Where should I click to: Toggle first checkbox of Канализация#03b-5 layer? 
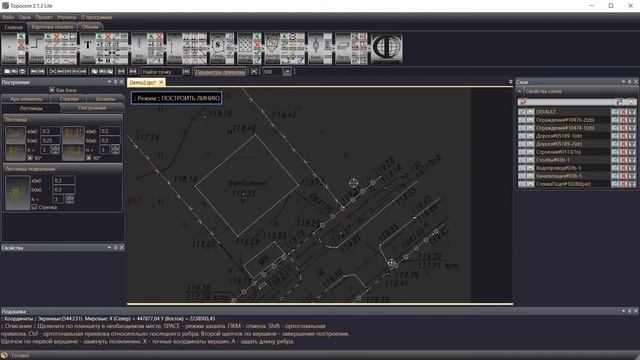[522, 176]
